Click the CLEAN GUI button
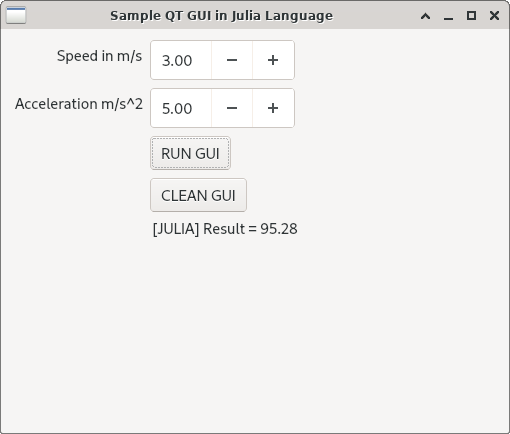 [x=198, y=195]
